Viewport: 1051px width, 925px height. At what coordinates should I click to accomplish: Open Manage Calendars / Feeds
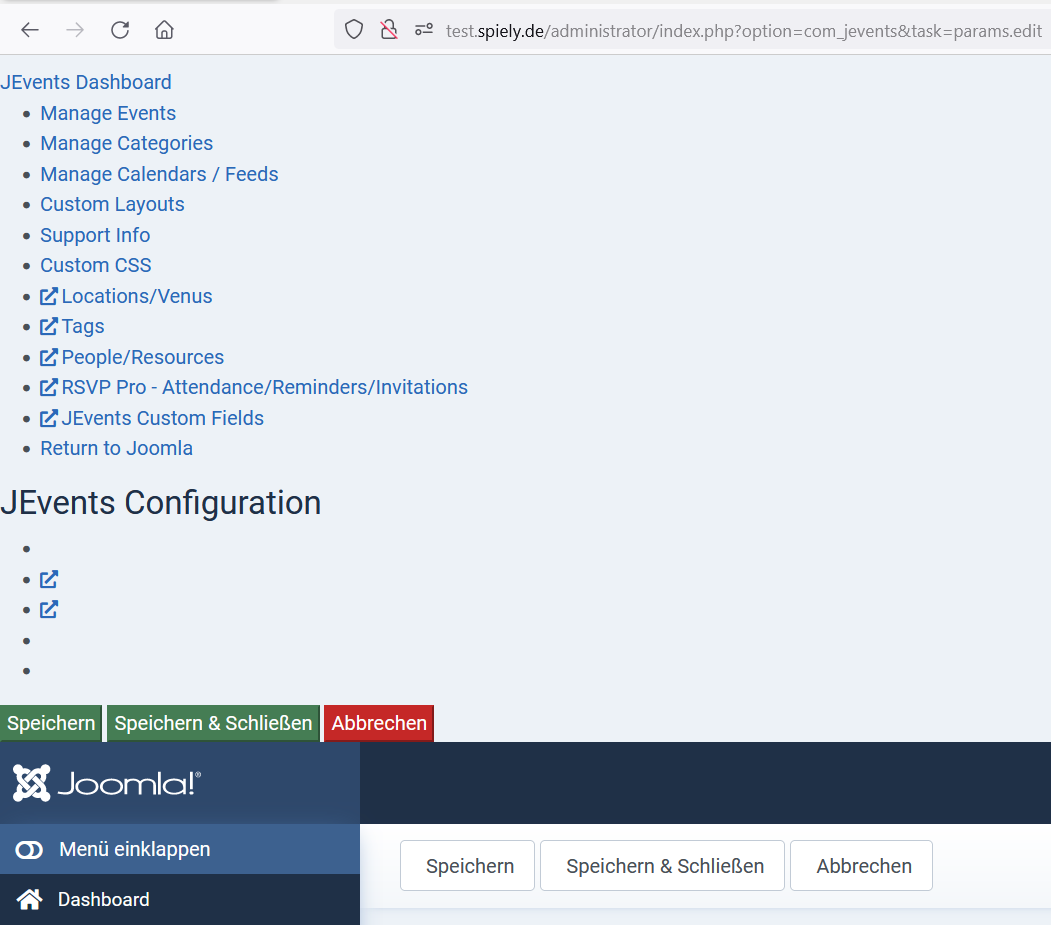pos(160,174)
